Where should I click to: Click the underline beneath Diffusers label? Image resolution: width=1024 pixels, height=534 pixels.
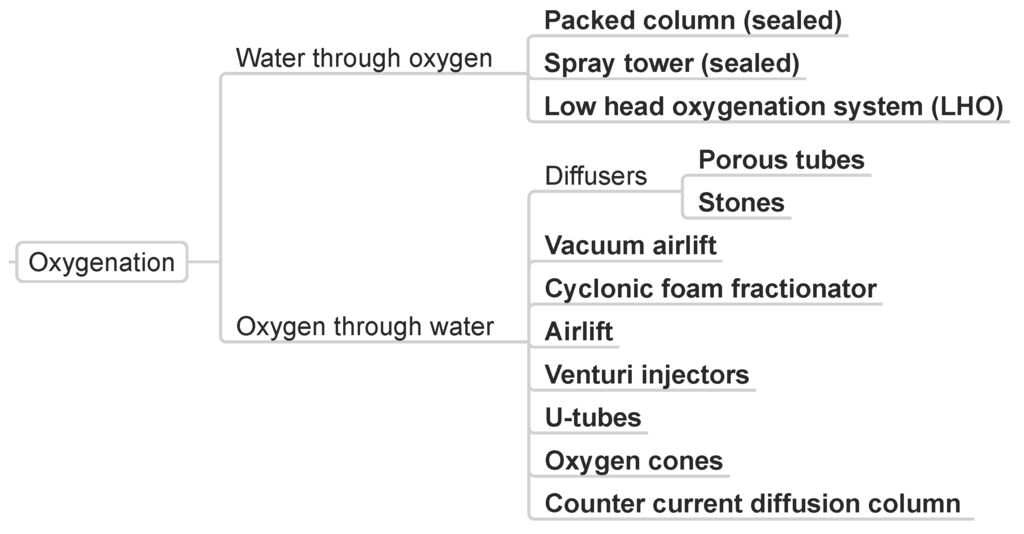606,191
